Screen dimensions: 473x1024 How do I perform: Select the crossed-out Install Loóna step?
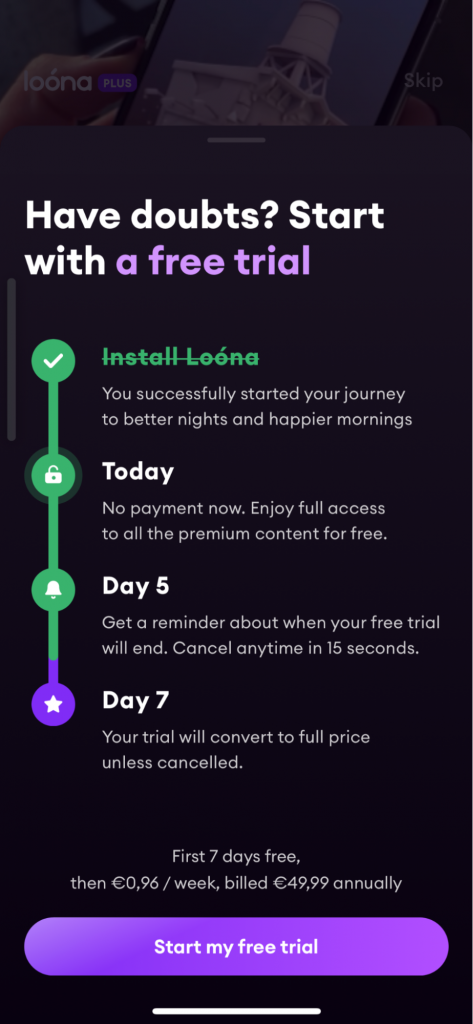click(x=180, y=357)
